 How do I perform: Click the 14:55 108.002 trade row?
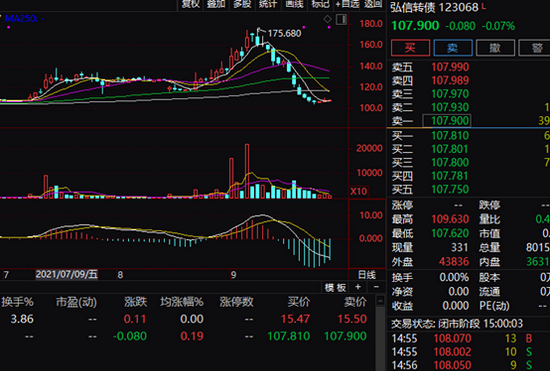462,352
